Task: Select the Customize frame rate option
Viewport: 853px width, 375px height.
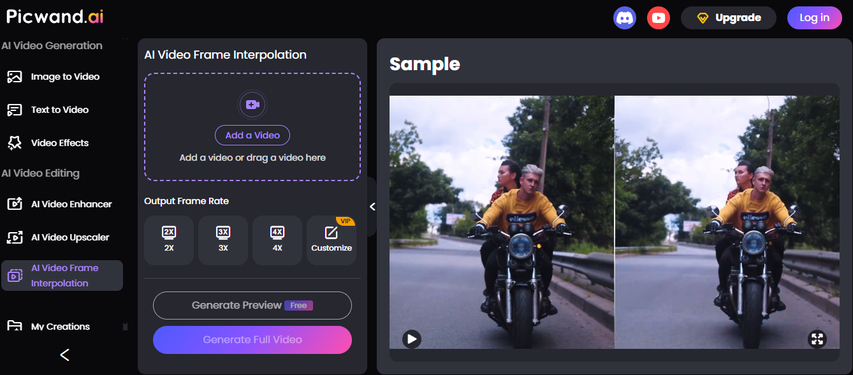Action: pyautogui.click(x=331, y=240)
